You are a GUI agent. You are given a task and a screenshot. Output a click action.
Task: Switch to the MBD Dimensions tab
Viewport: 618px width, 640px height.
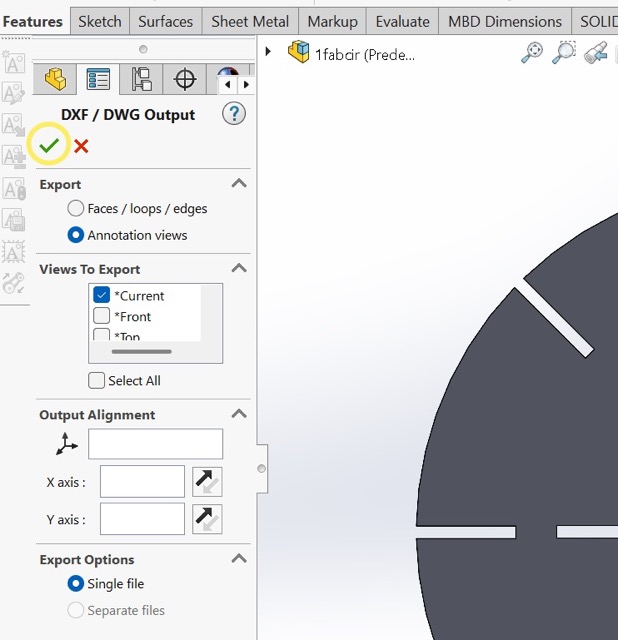(505, 21)
